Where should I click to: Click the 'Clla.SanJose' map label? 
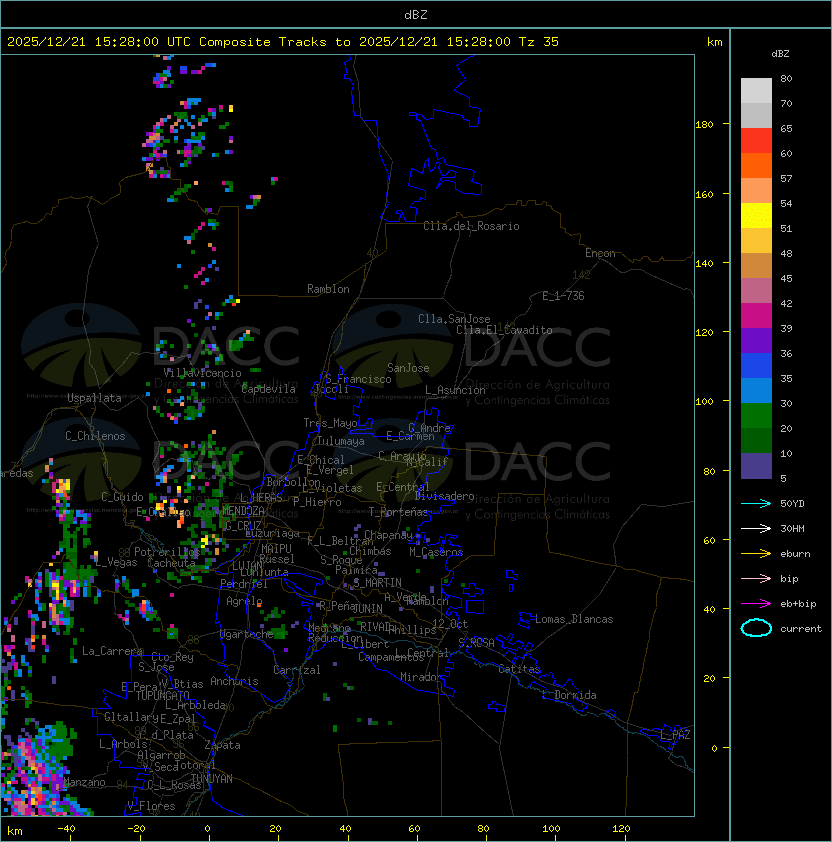(x=454, y=319)
